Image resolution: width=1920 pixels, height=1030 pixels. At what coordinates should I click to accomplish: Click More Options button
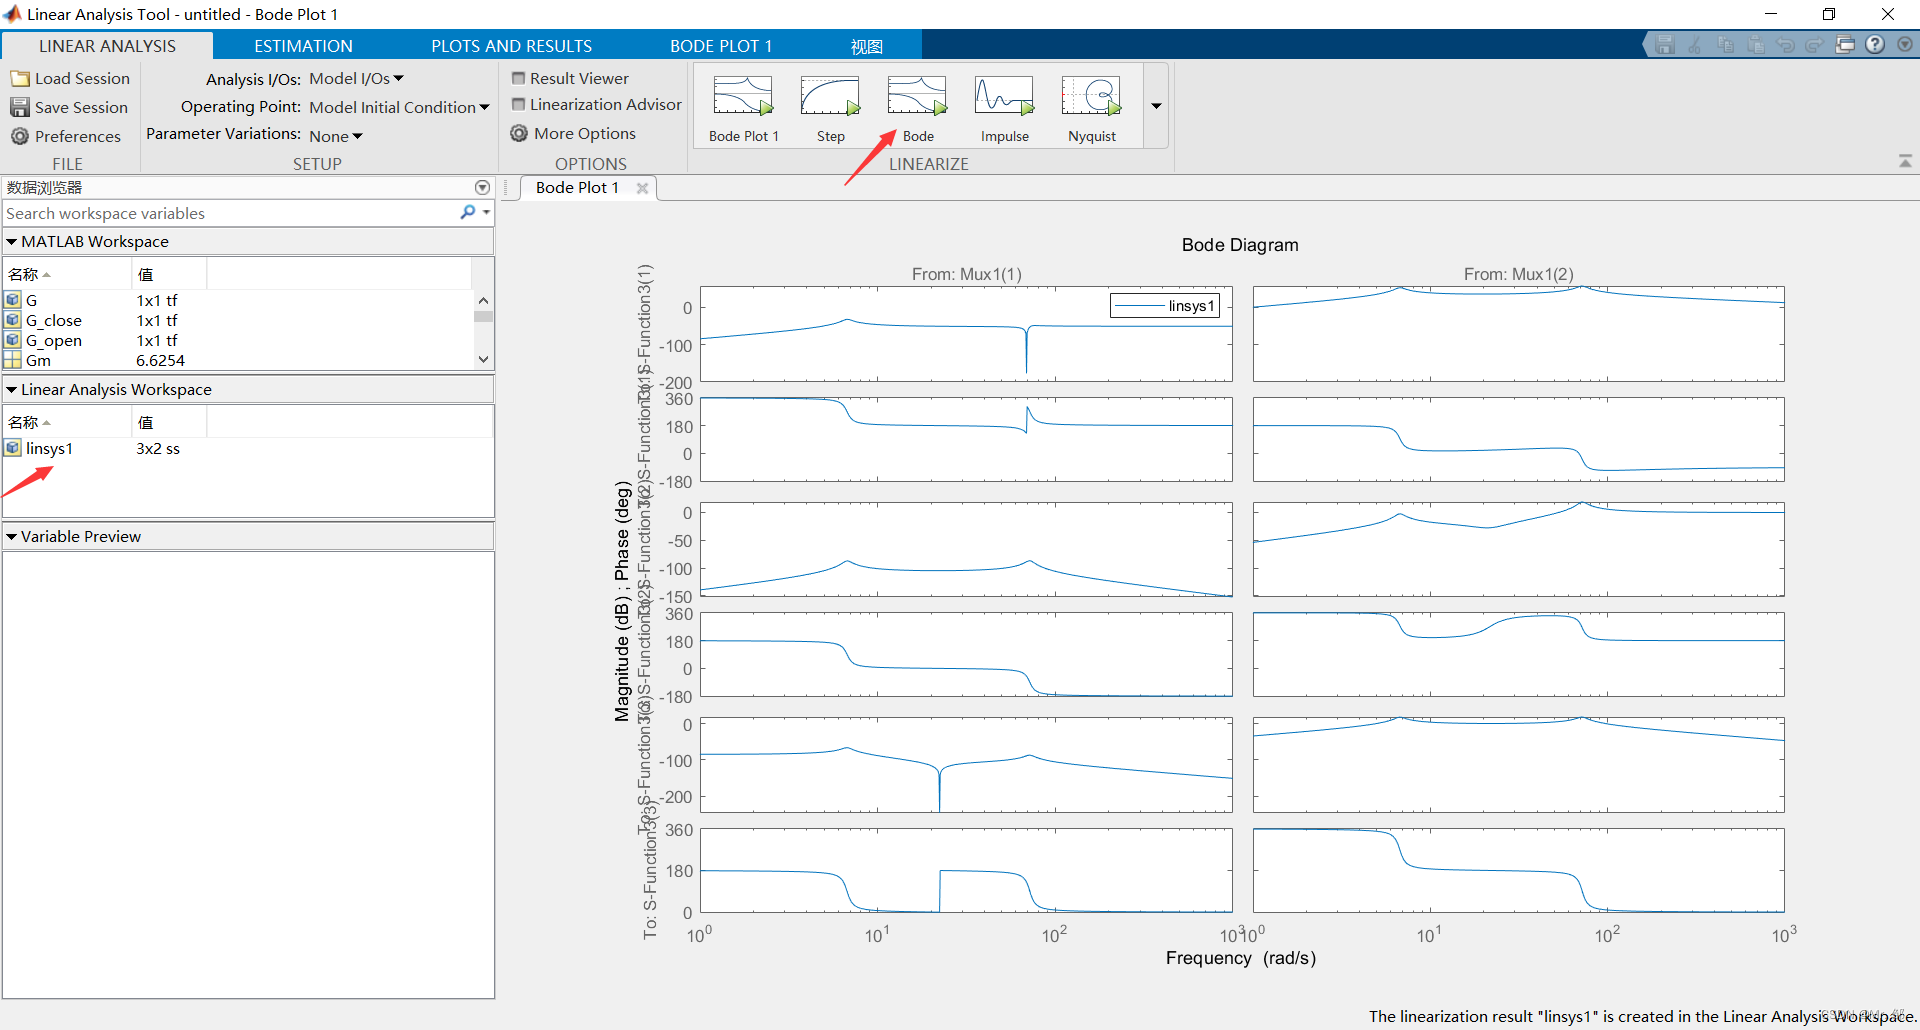tap(573, 133)
